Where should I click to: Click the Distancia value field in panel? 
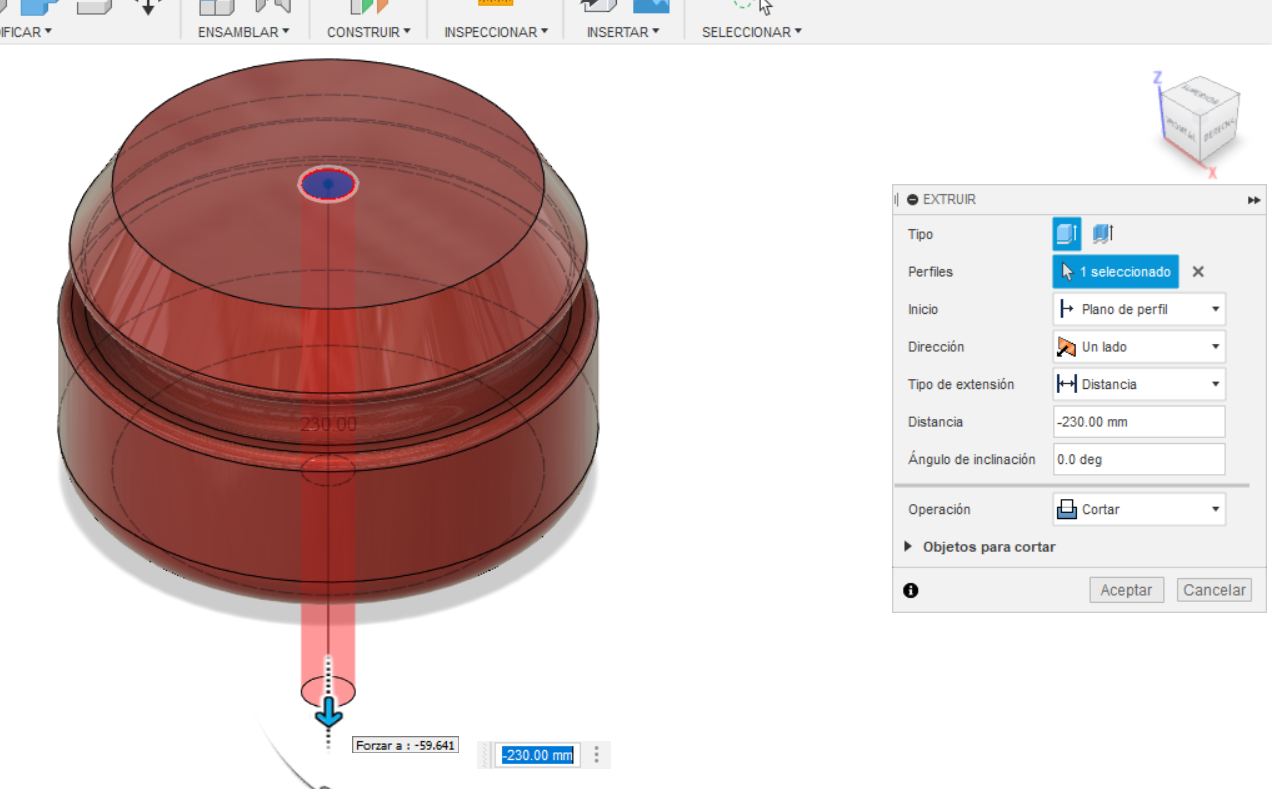1139,422
